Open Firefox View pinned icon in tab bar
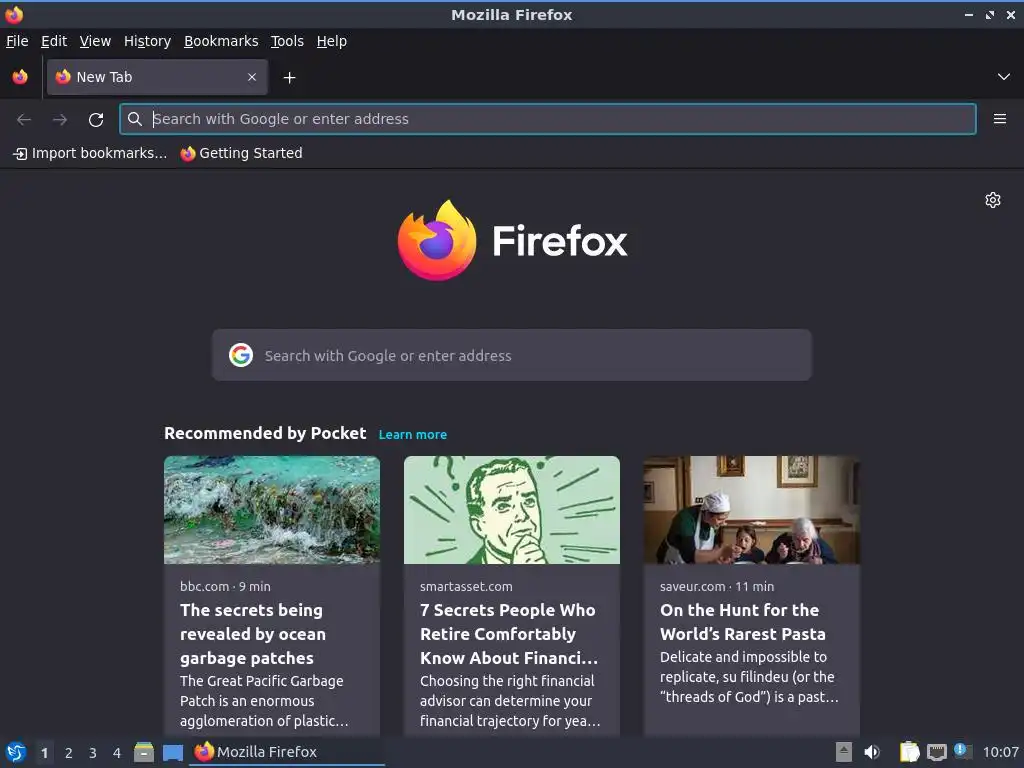This screenshot has height=768, width=1024. click(20, 77)
